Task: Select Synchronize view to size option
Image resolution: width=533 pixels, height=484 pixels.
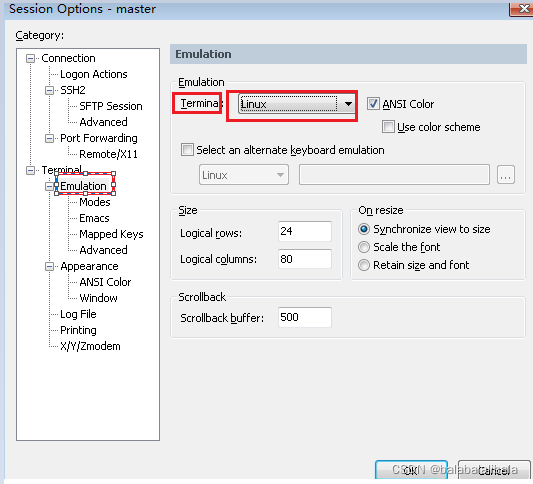Action: (364, 229)
